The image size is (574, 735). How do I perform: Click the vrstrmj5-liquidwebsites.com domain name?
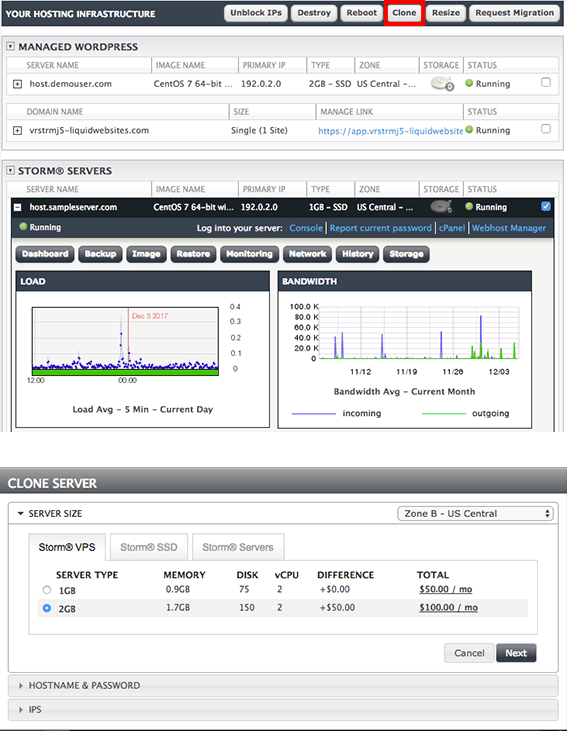click(89, 130)
